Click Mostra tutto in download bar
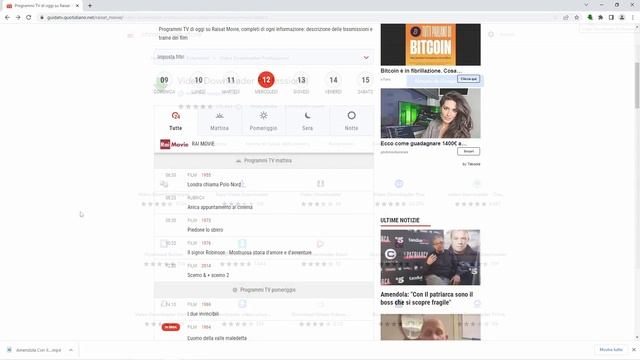 [x=611, y=350]
